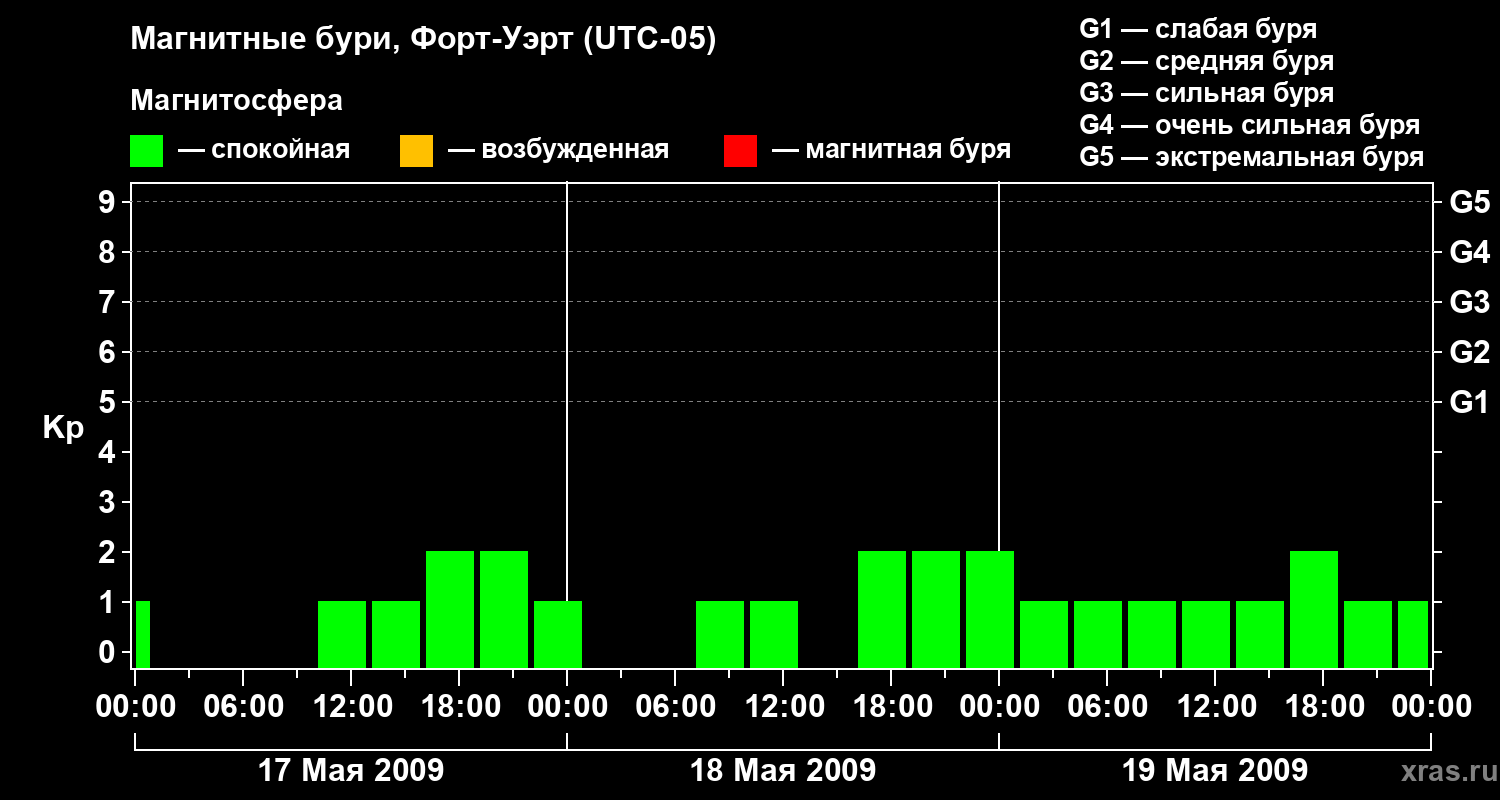Click G3 — сильная буря legend line
The image size is (1500, 800).
tap(1207, 93)
